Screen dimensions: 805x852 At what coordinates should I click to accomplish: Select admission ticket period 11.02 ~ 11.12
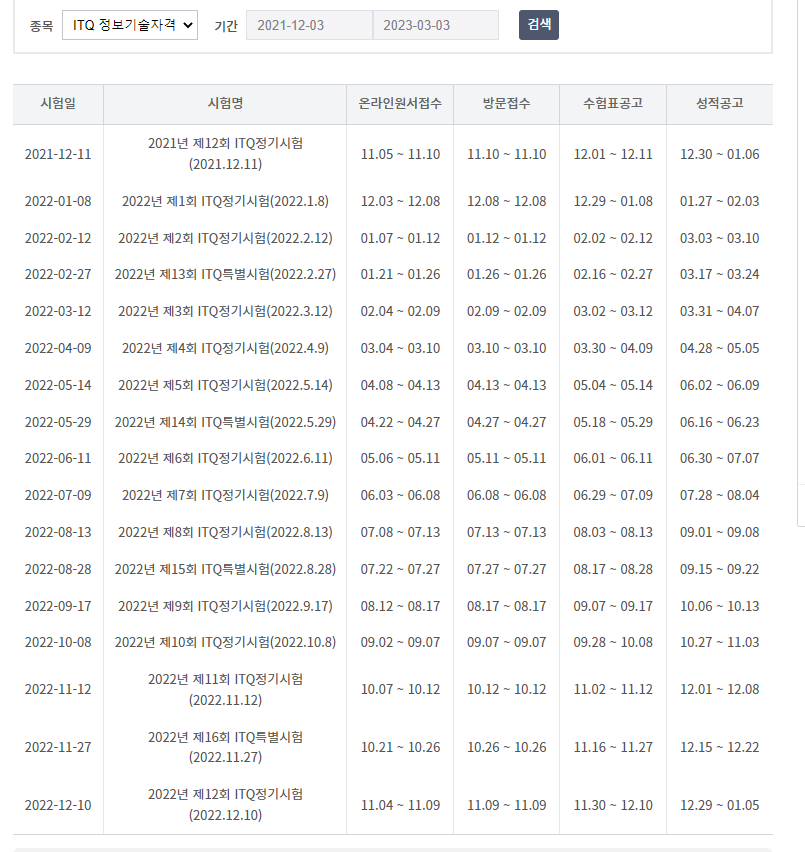pos(613,690)
